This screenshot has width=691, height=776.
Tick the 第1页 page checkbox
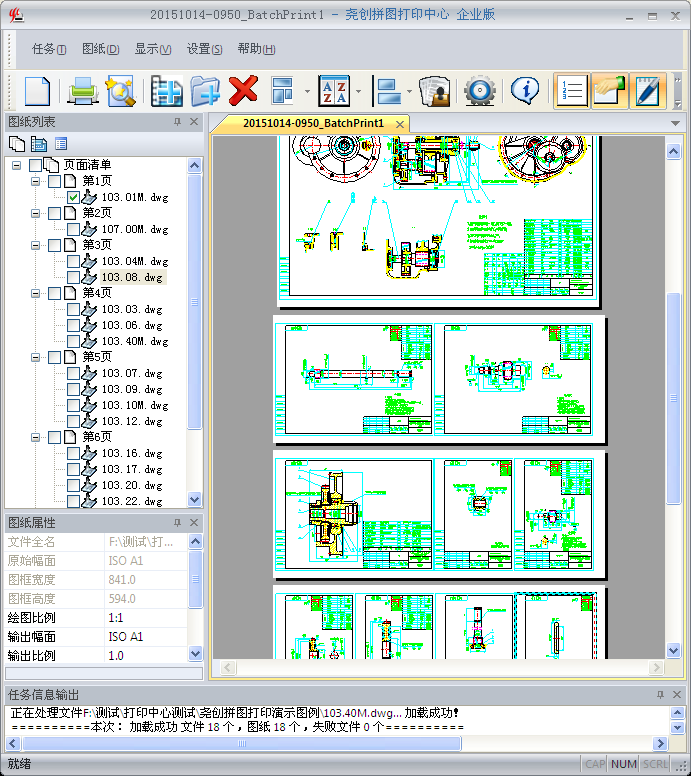(54, 182)
